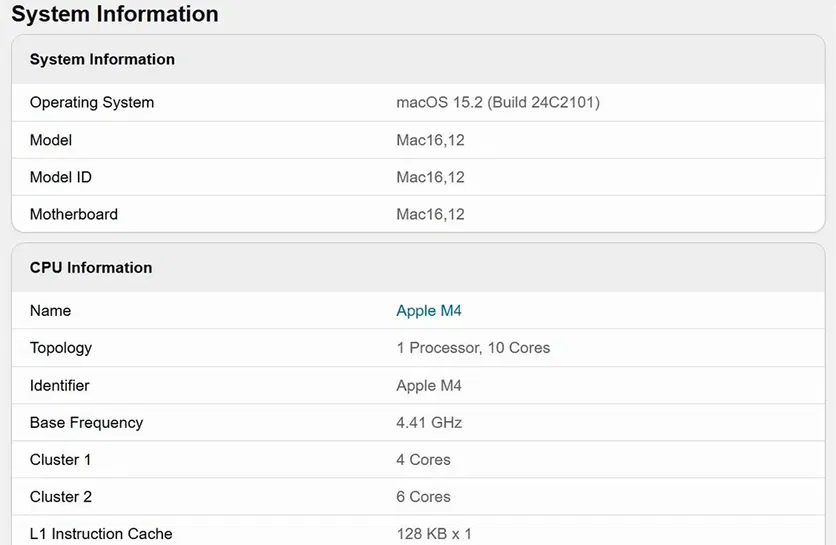The image size is (836, 545).
Task: Select the 4.41 GHz value
Action: 429,423
